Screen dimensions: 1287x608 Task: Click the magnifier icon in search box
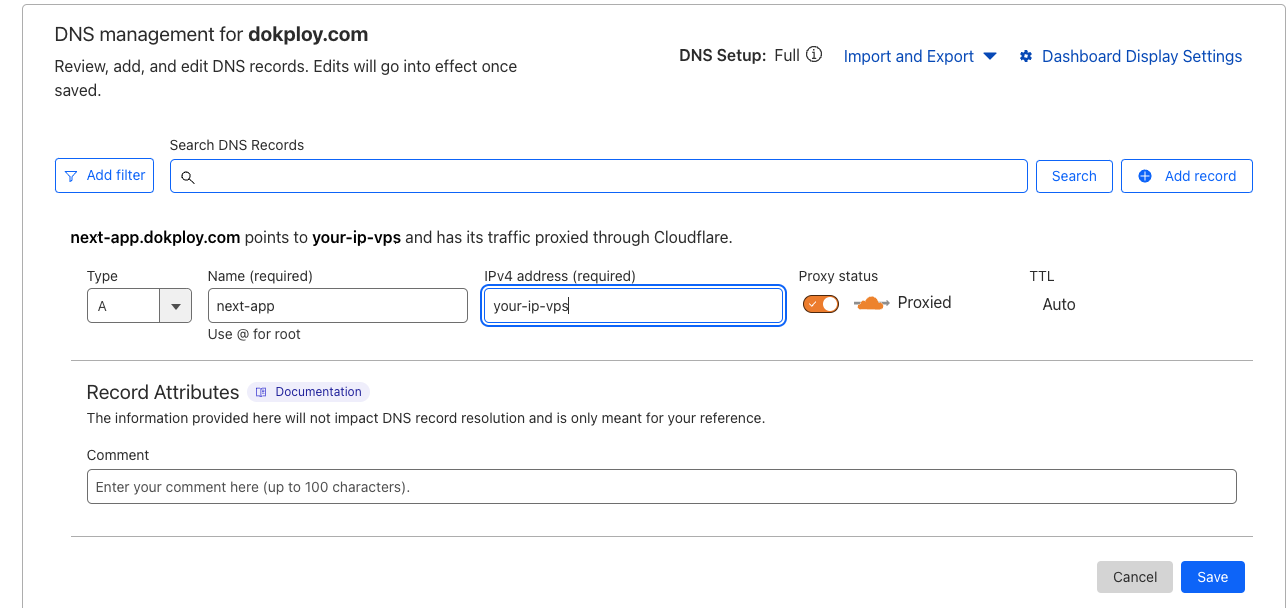point(187,177)
